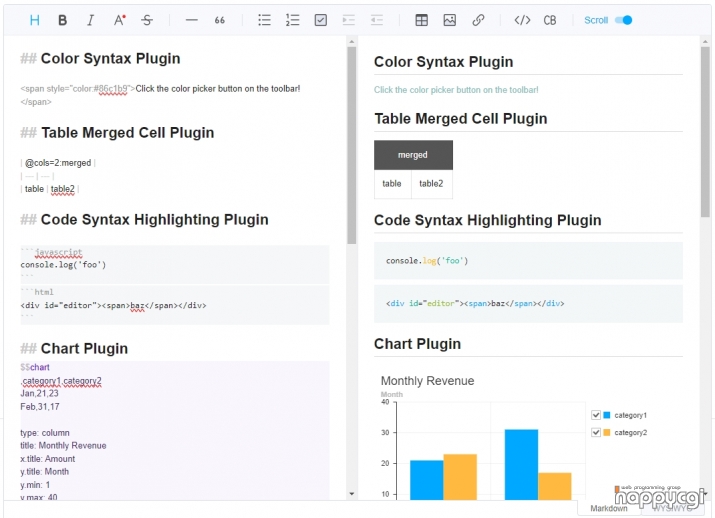Click 'x.title: Amount' line in editor
Image resolution: width=715 pixels, height=518 pixels.
tap(47, 459)
